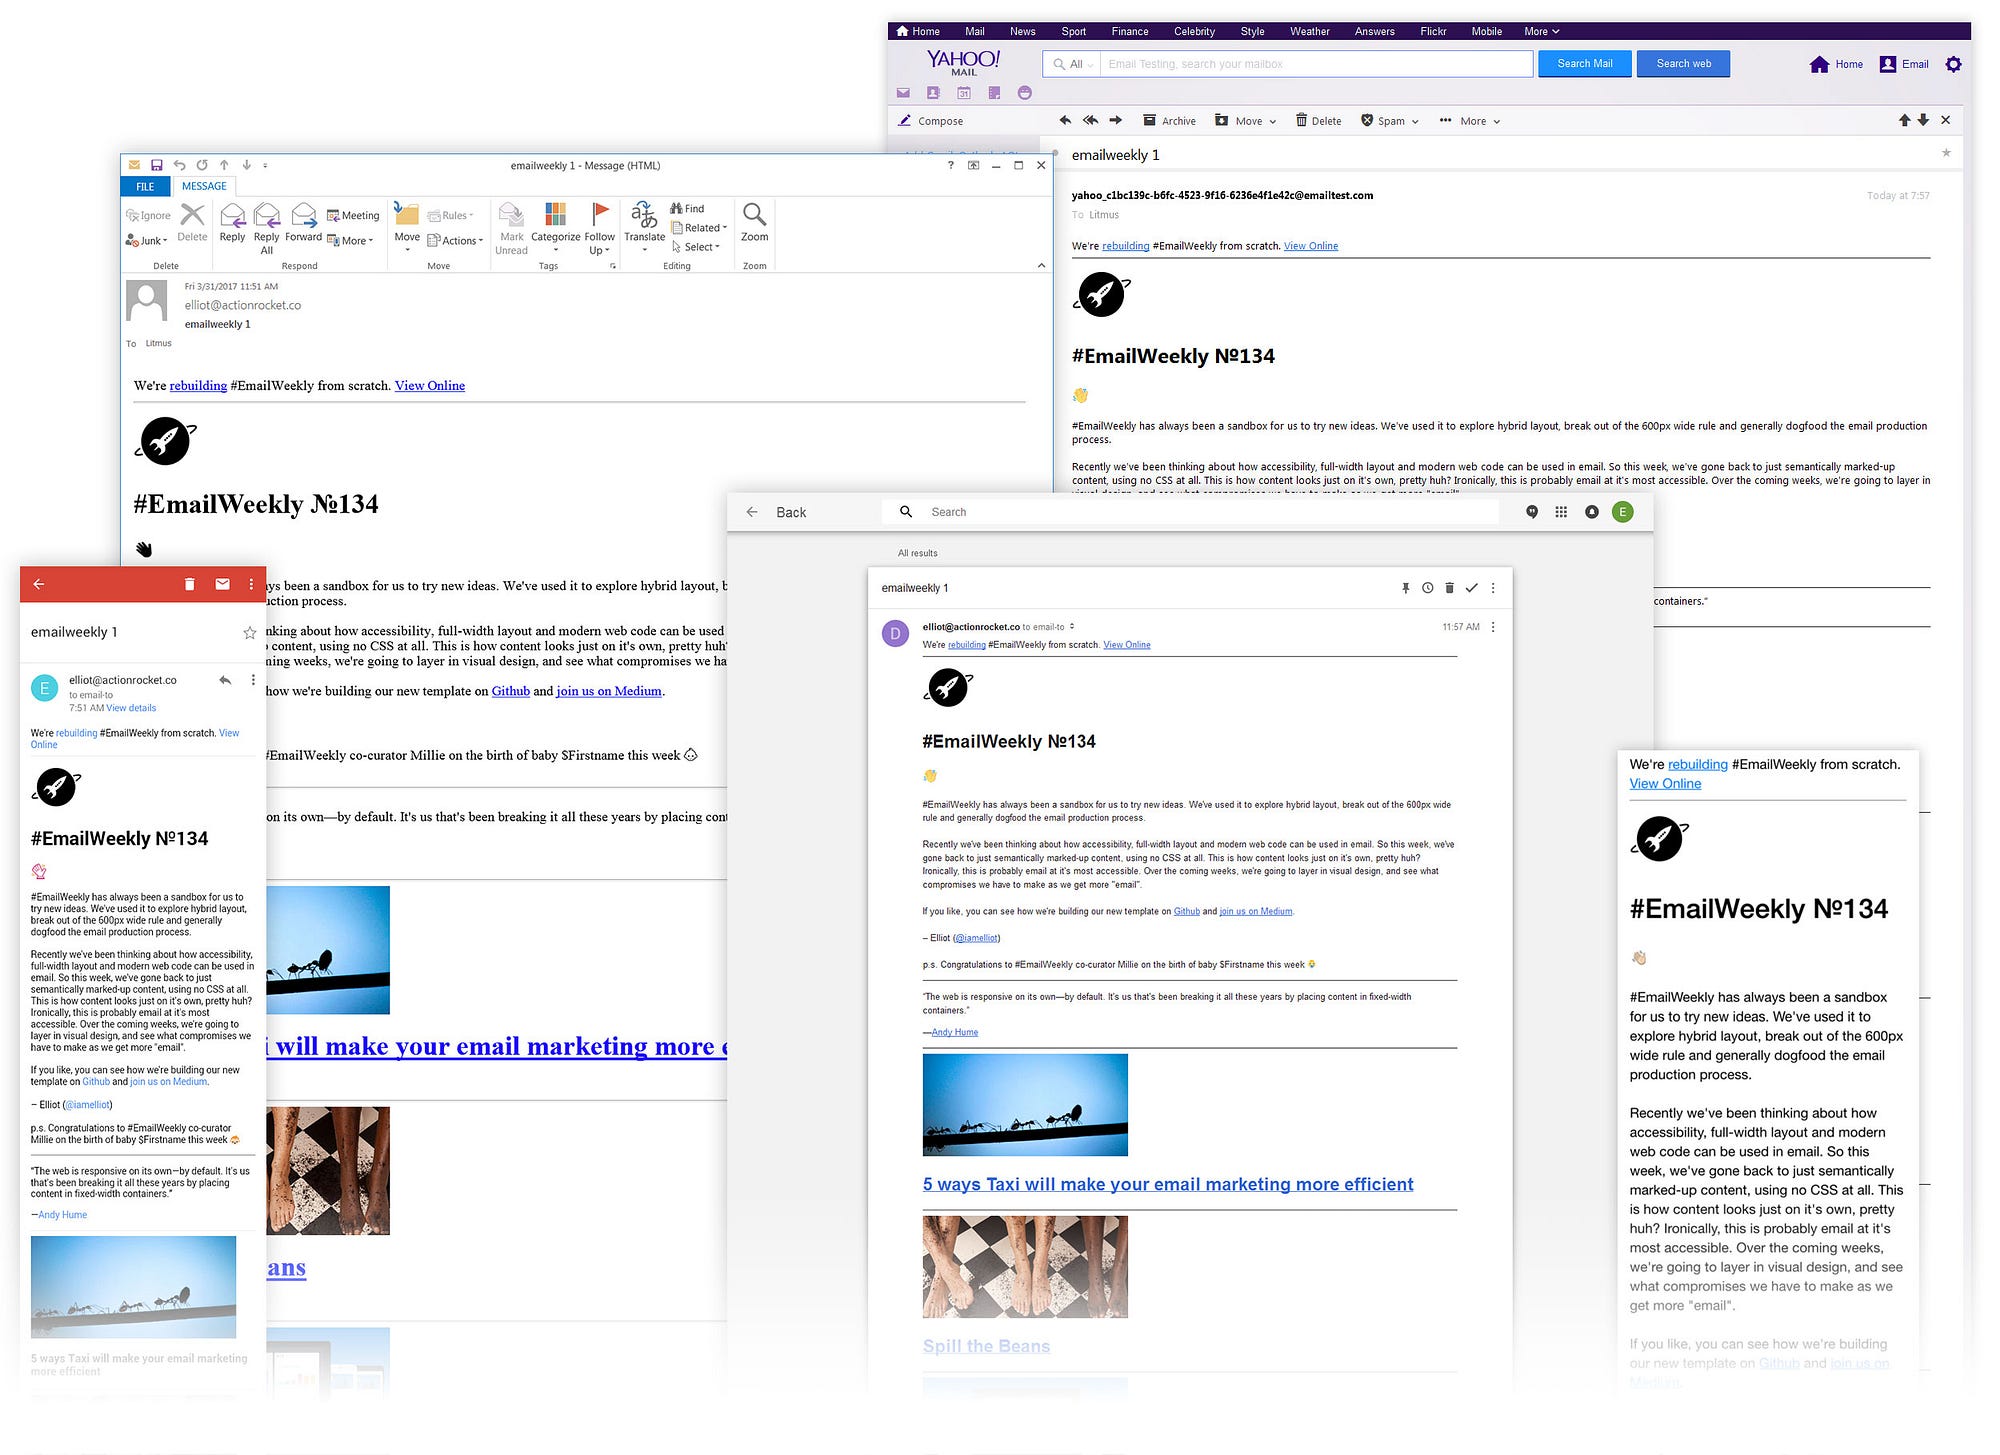Click the Meeting button in Outlook ribbon
This screenshot has height=1455, width=2000.
[353, 215]
